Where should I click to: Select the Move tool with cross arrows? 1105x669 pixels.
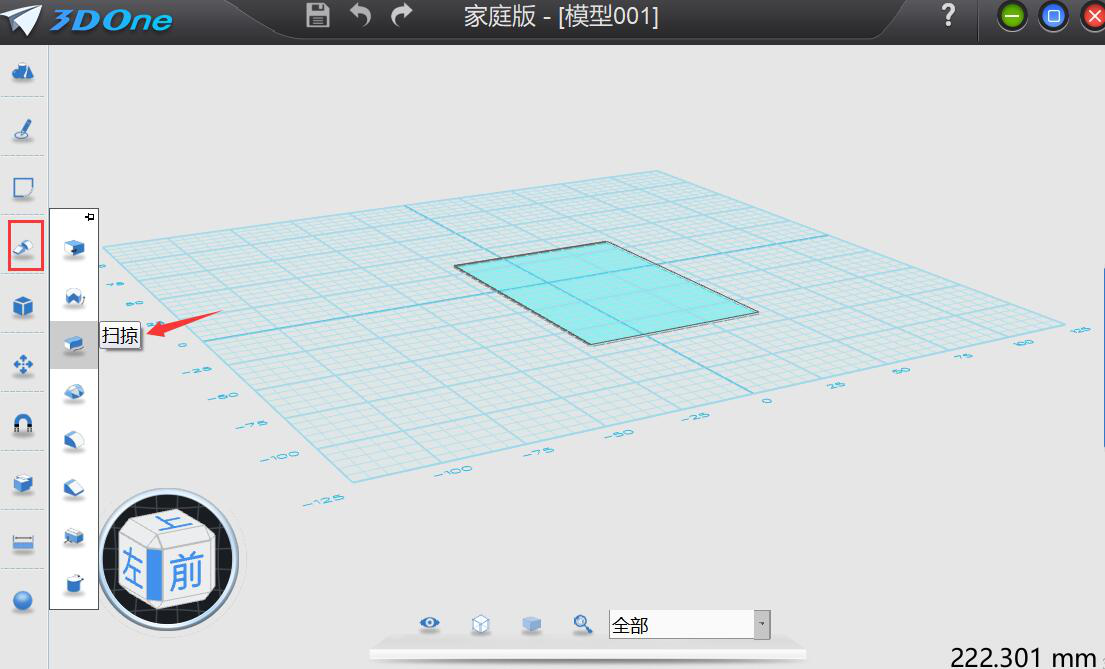pyautogui.click(x=23, y=365)
